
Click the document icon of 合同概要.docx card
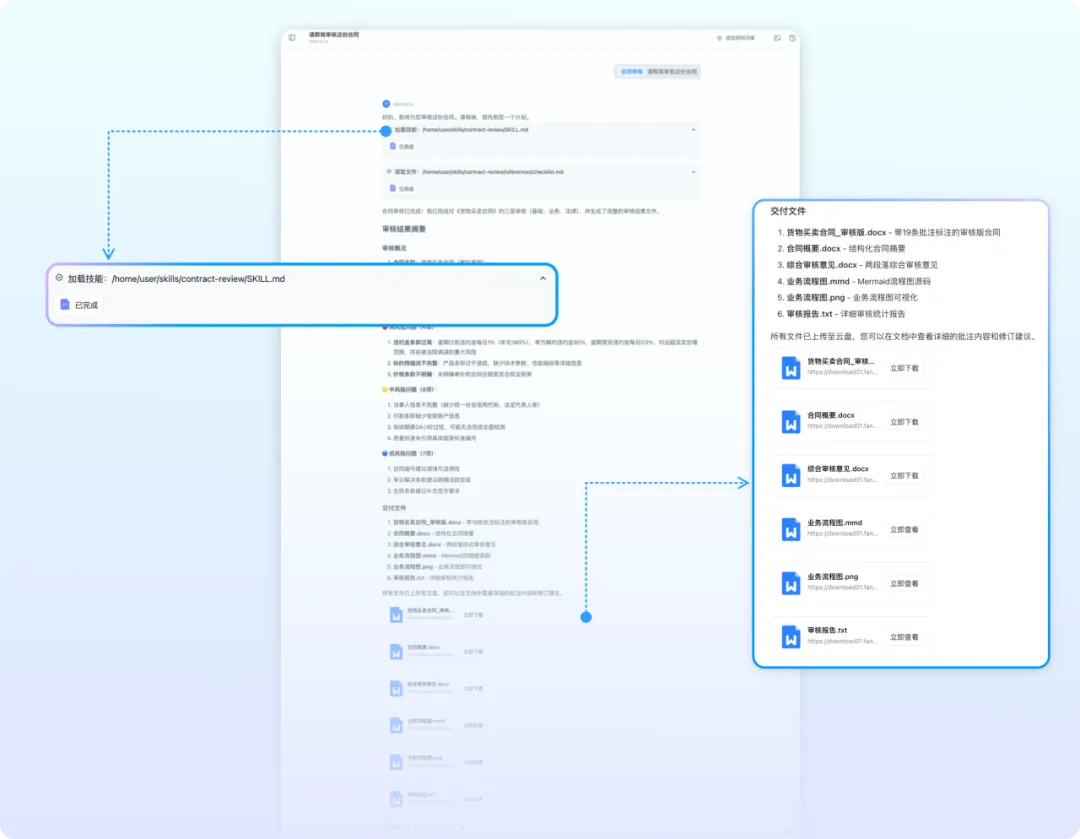click(792, 422)
